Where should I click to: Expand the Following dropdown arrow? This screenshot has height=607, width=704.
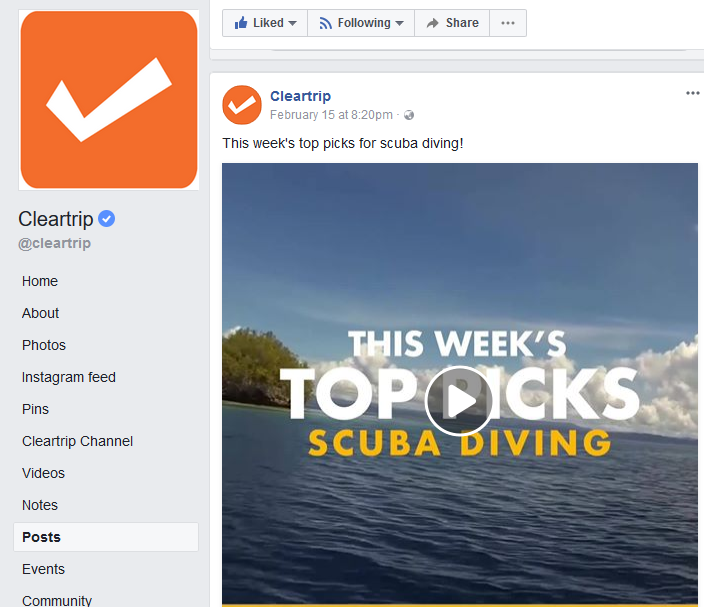(x=400, y=23)
